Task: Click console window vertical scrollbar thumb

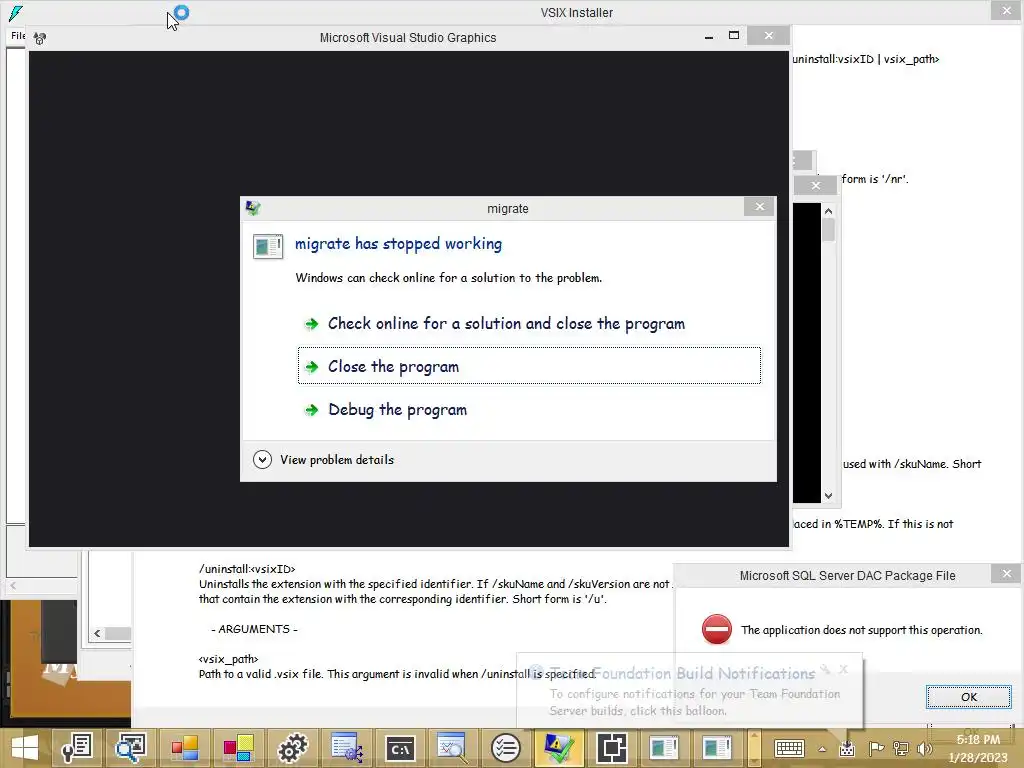Action: click(x=828, y=230)
